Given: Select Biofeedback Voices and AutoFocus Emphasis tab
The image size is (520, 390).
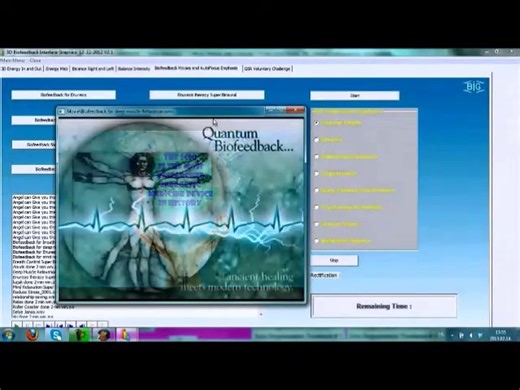Looking at the screenshot, I should click(196, 68).
